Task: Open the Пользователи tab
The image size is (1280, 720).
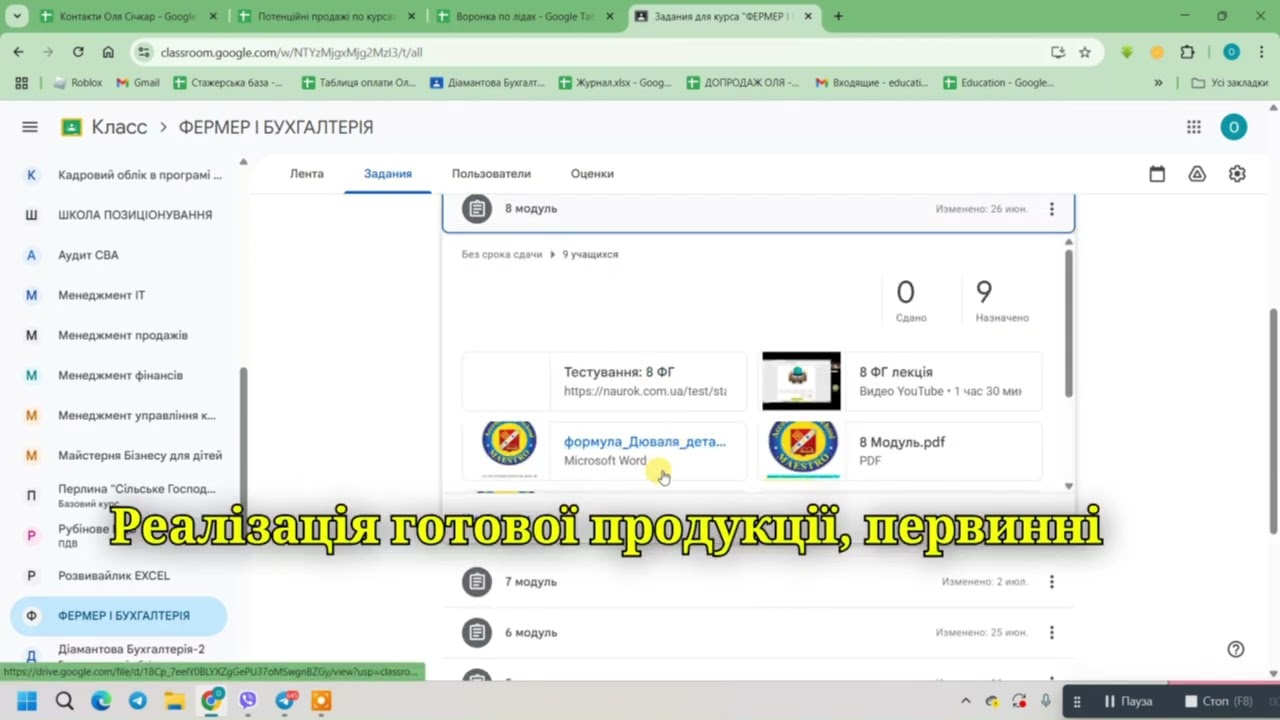Action: (x=491, y=174)
